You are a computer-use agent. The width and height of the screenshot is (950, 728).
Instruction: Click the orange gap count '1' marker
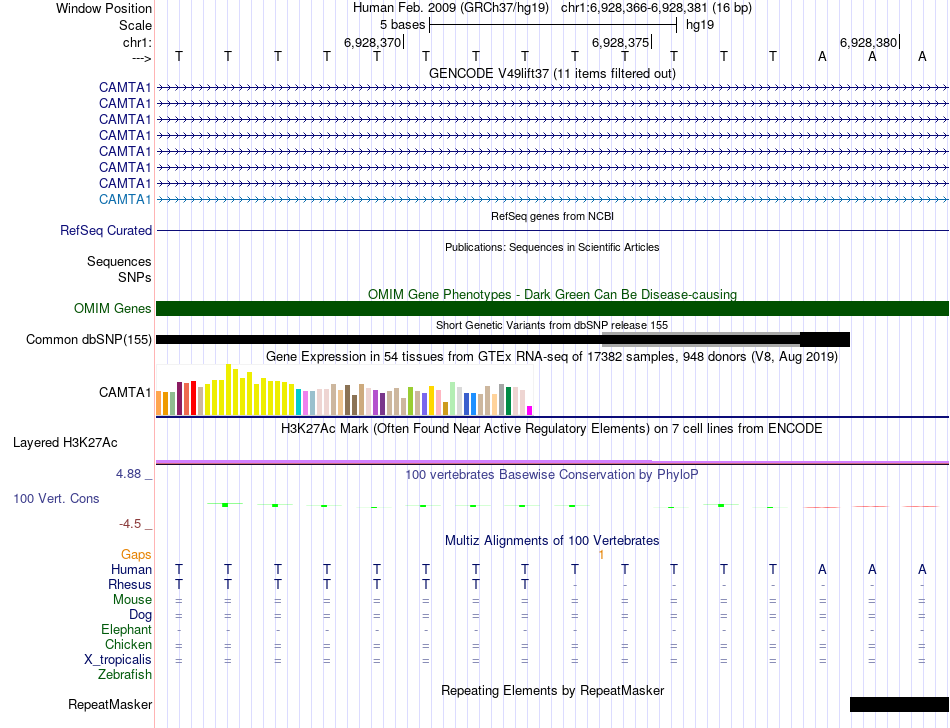[601, 555]
